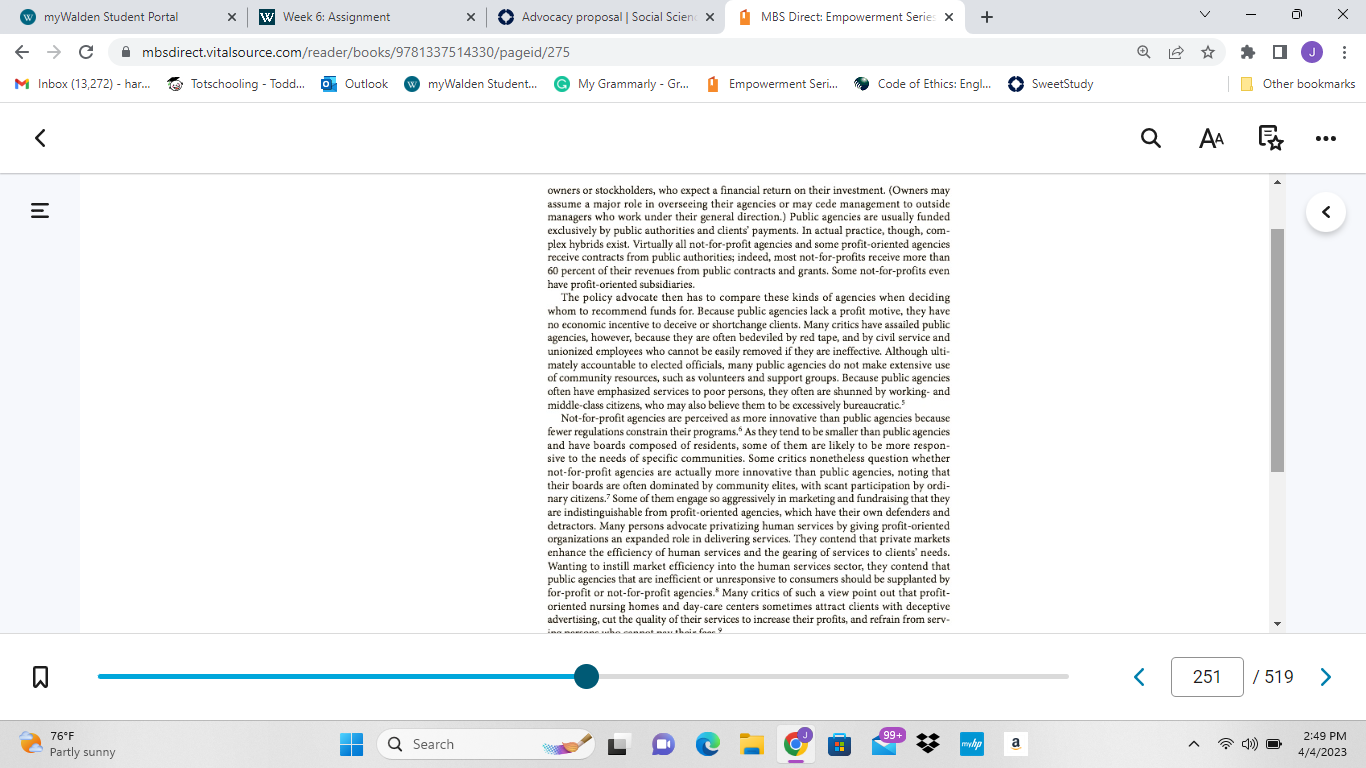Image resolution: width=1366 pixels, height=768 pixels.
Task: Open the tab search dropdown chevron
Action: (x=1204, y=15)
